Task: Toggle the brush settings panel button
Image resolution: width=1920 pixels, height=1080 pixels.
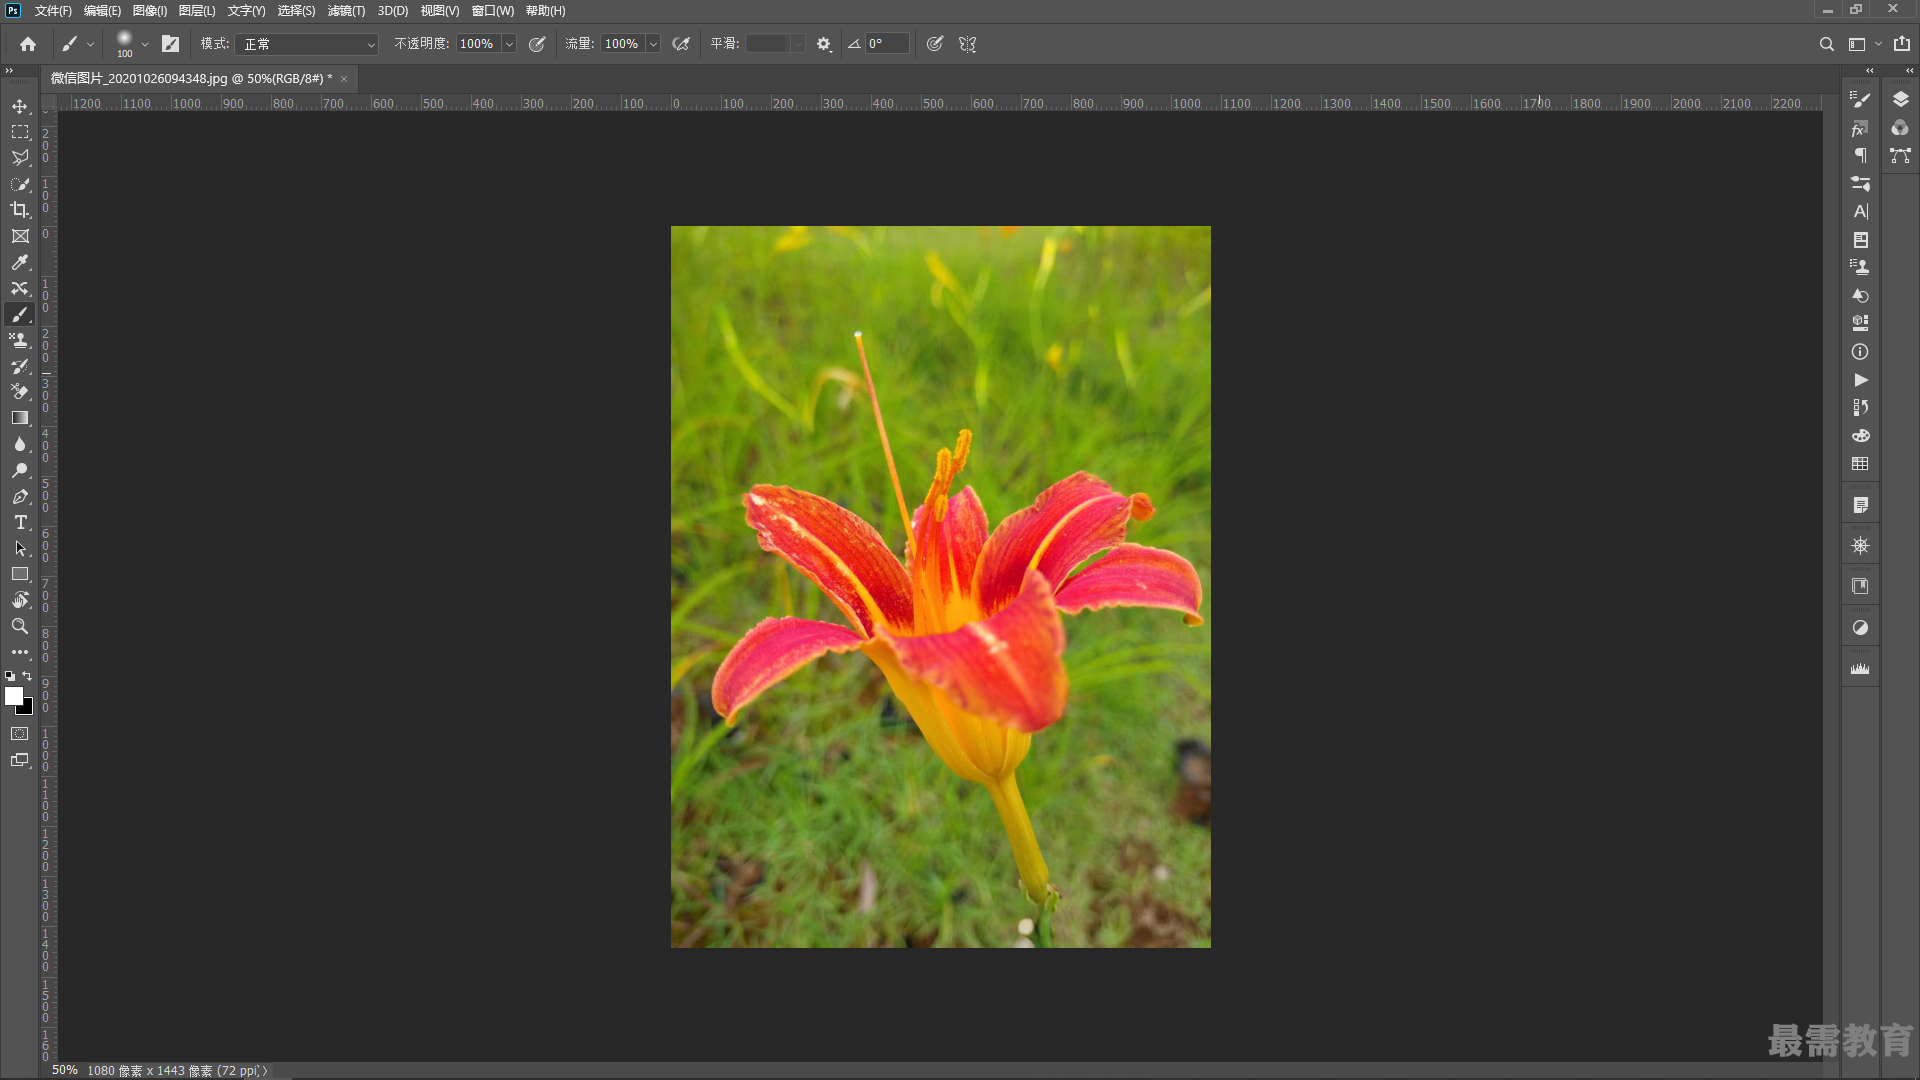Action: (170, 44)
